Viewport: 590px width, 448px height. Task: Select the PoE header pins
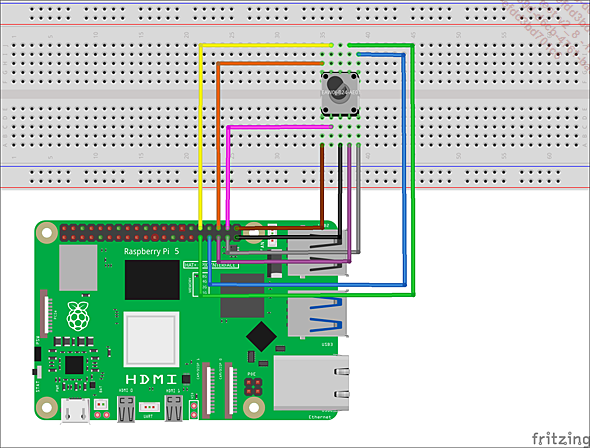(253, 387)
